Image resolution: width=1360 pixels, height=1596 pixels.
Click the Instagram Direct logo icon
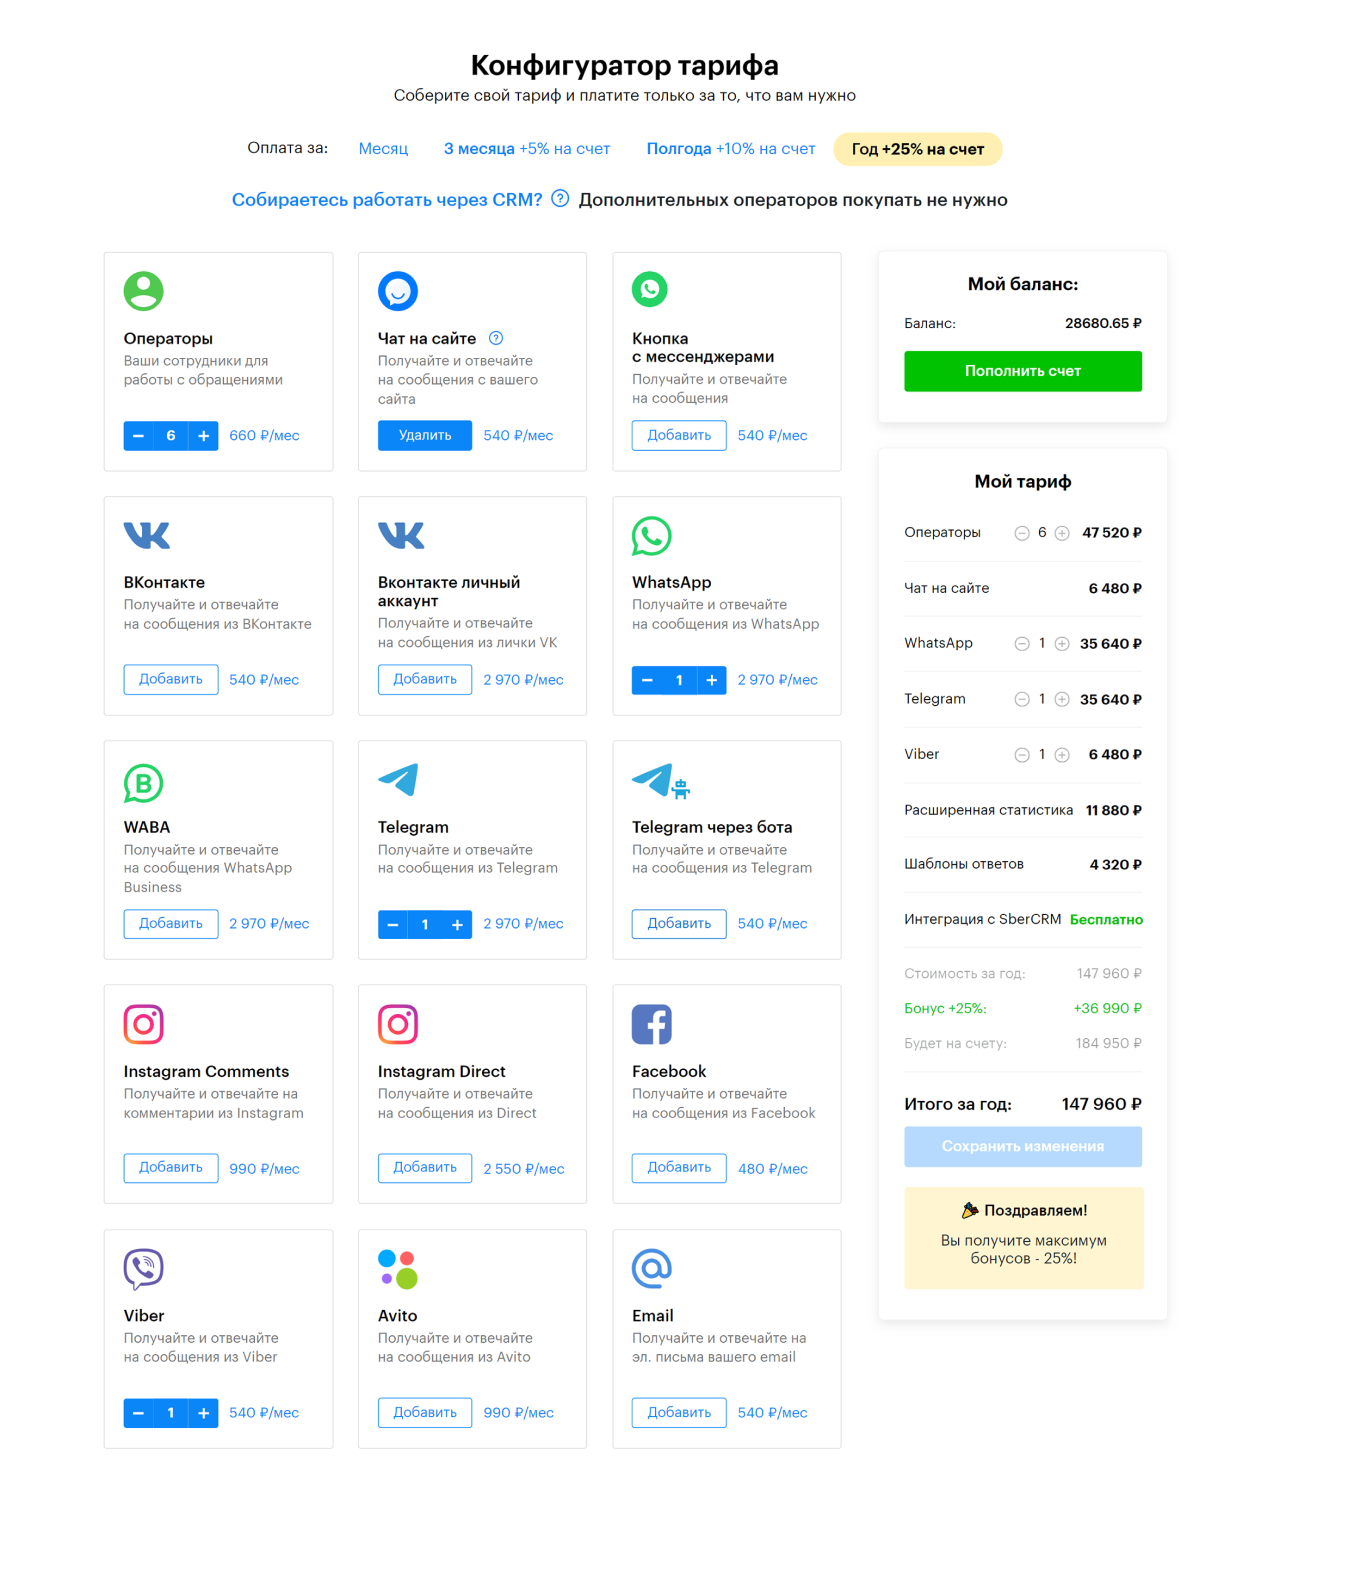pyautogui.click(x=397, y=1024)
